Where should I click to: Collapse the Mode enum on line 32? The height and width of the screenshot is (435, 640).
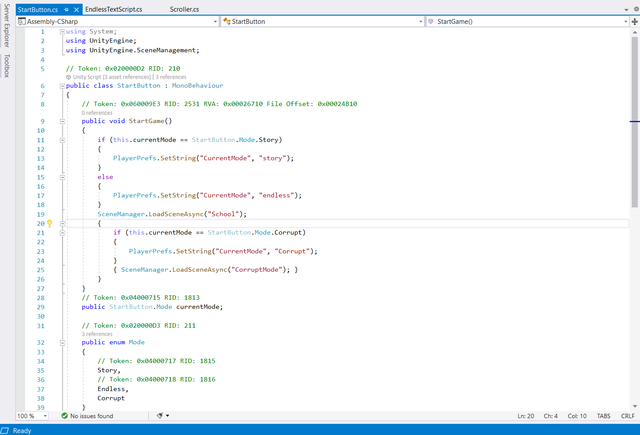(x=62, y=343)
